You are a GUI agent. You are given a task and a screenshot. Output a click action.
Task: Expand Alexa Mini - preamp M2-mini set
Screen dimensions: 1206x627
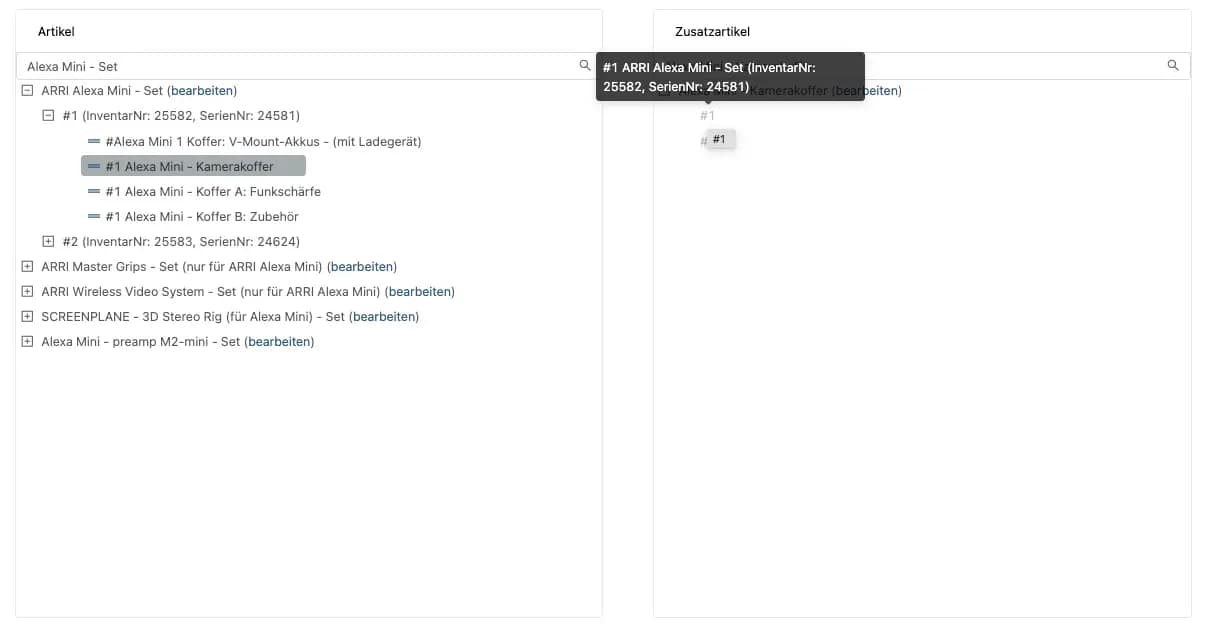[27, 342]
